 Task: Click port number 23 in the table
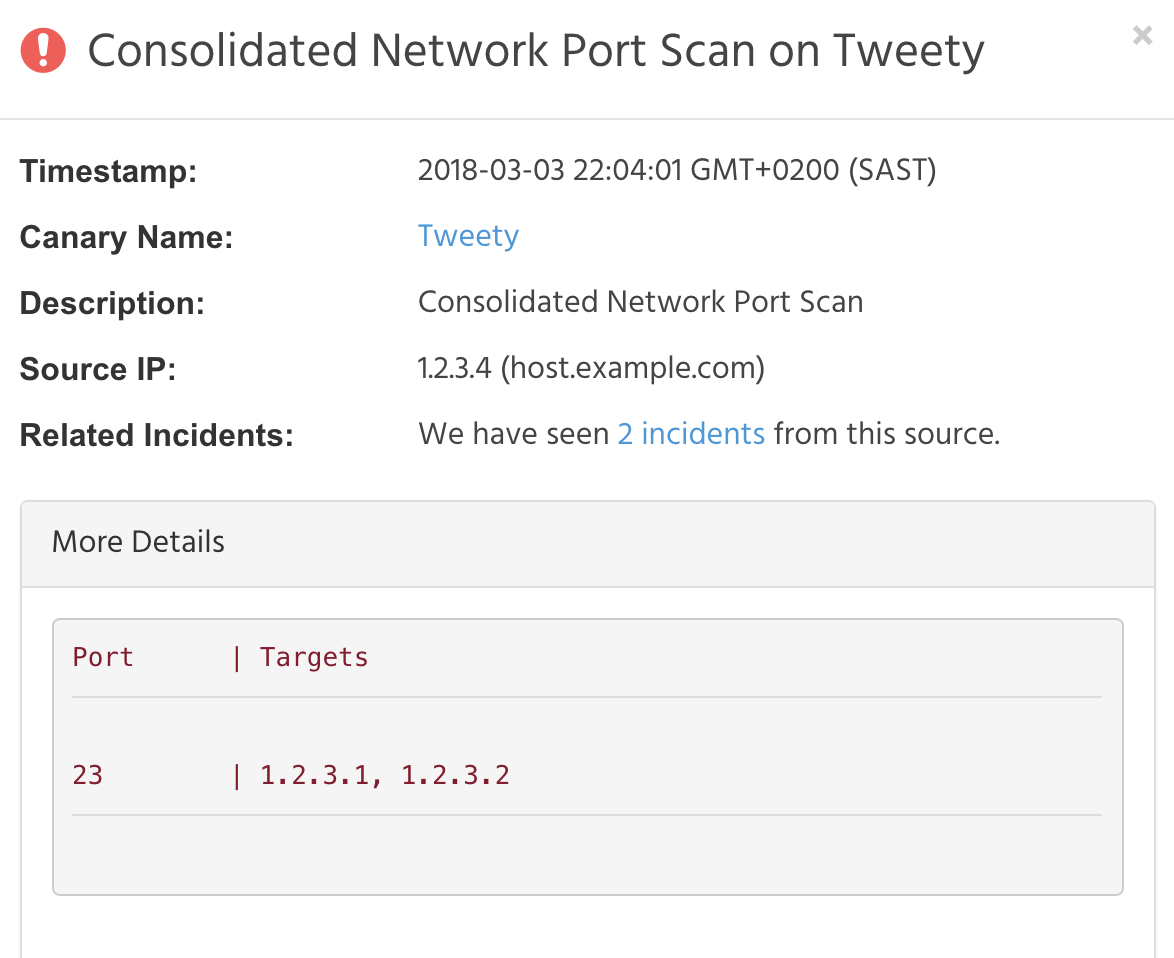pos(88,775)
